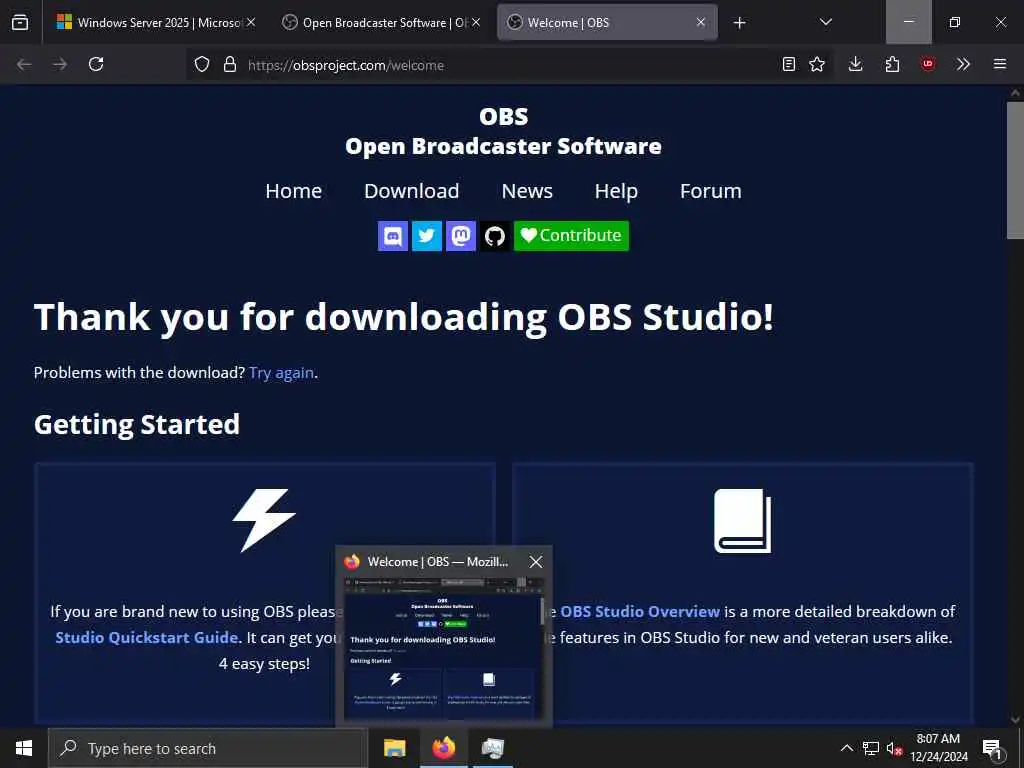
Task: Click the Try again download link
Action: (x=281, y=373)
